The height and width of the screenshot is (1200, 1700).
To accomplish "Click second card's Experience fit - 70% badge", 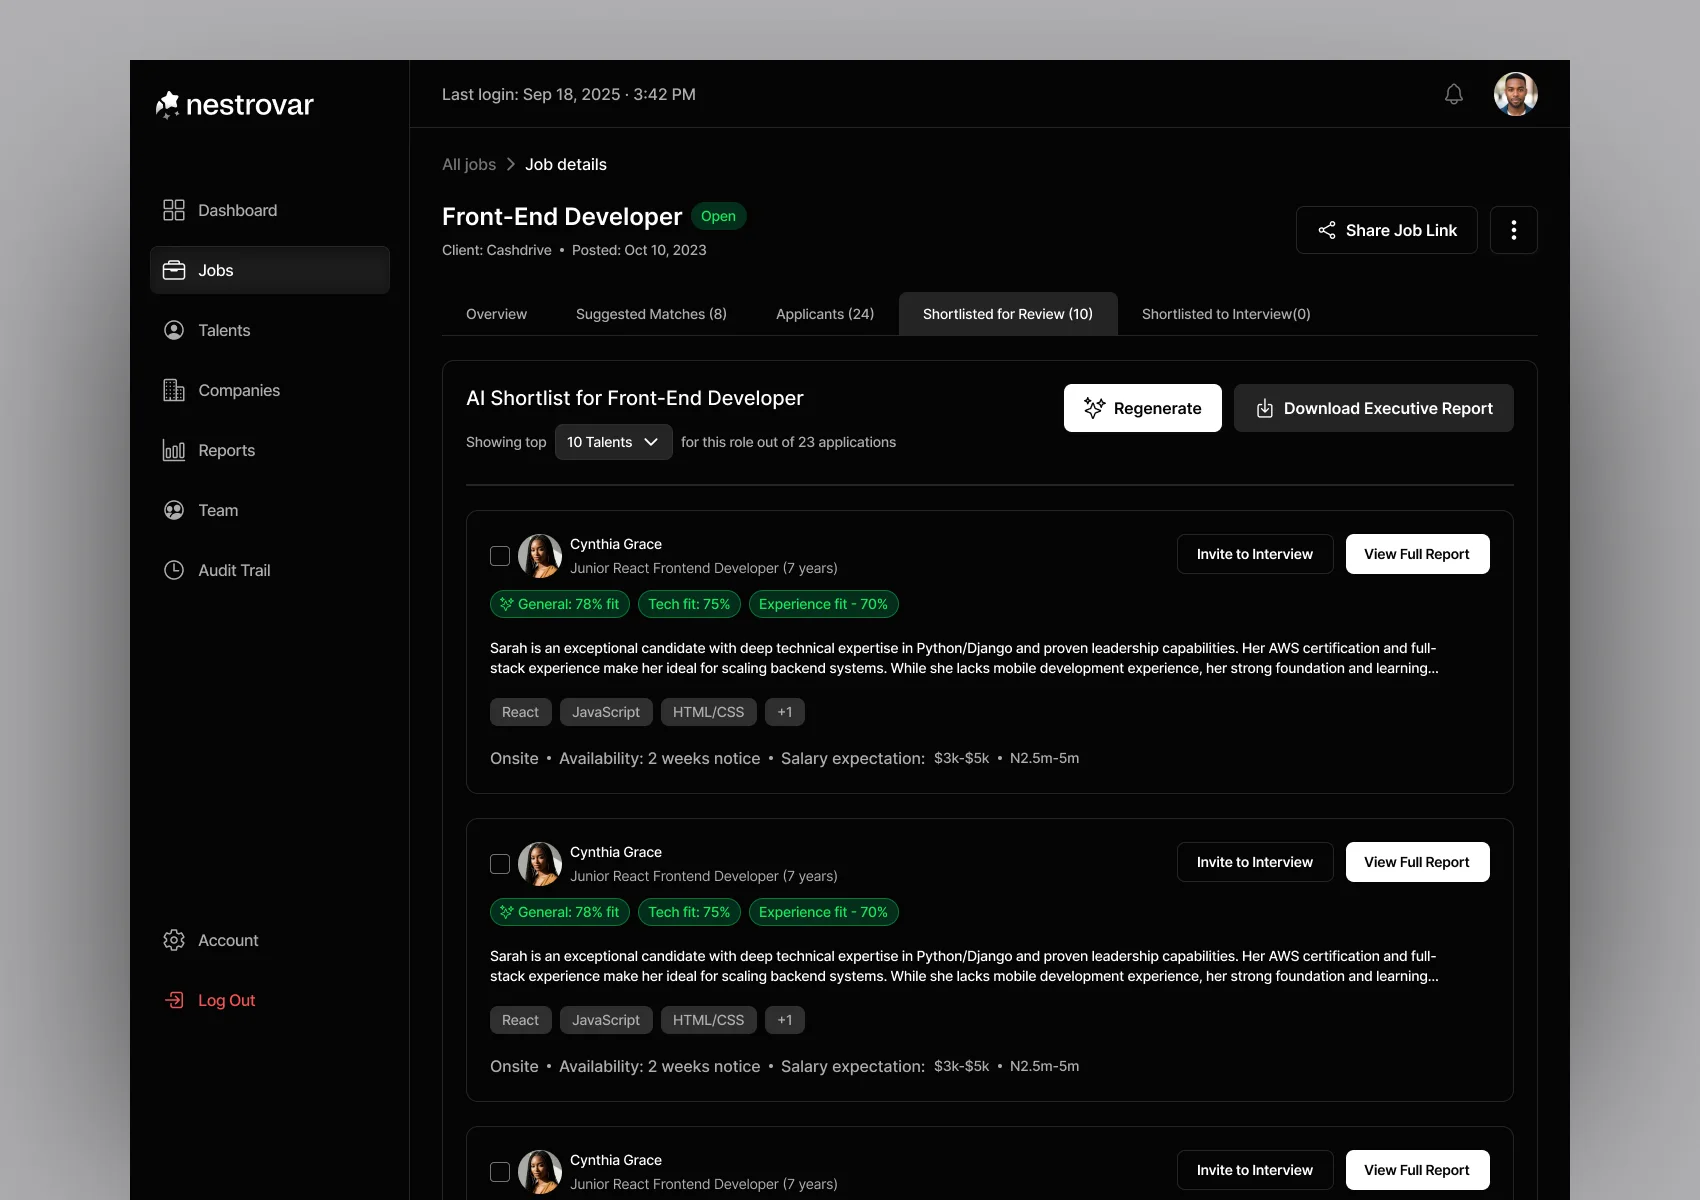I will (824, 912).
